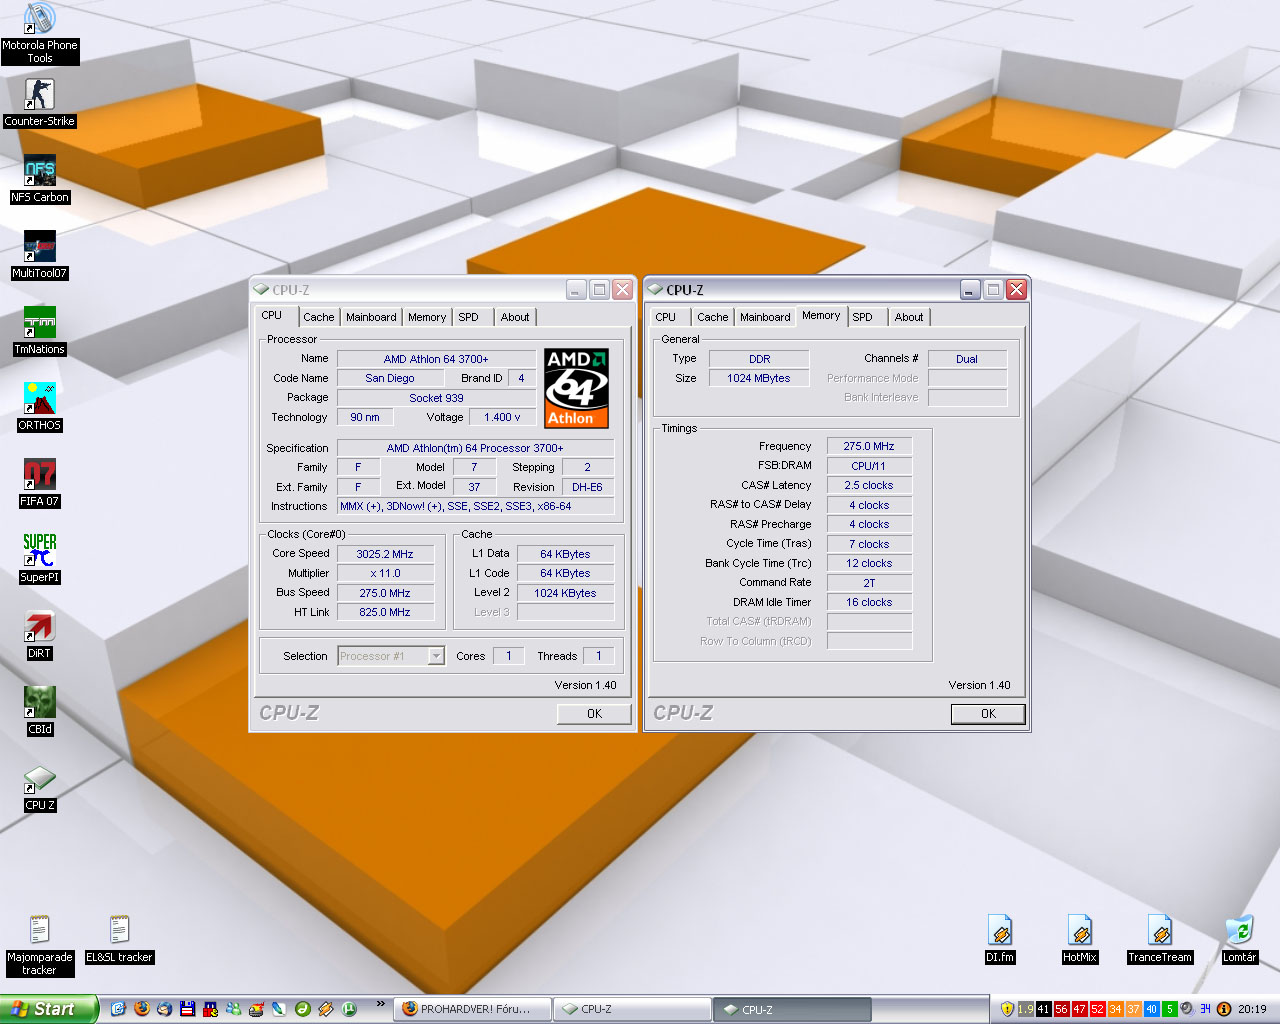Click the Level 2 cache 1024 KBytes value
Viewport: 1280px width, 1024px height.
tap(565, 593)
